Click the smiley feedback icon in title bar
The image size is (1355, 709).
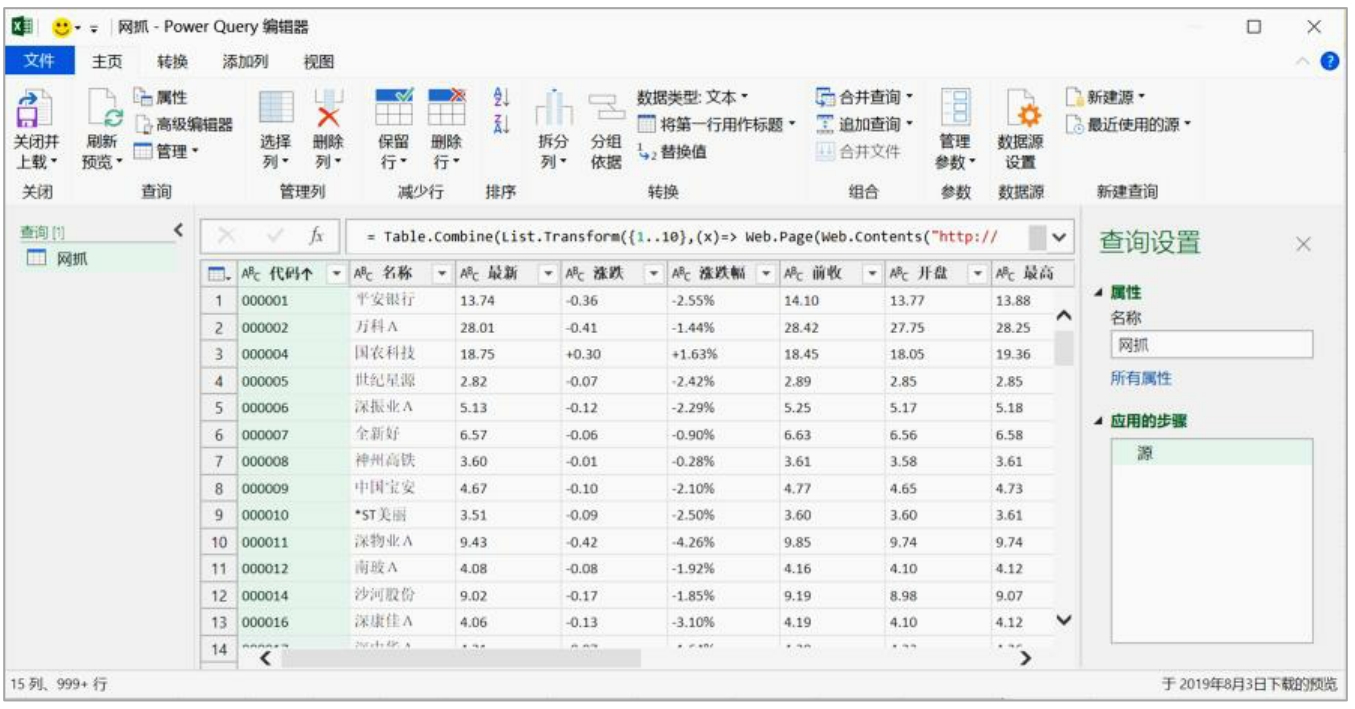(62, 27)
